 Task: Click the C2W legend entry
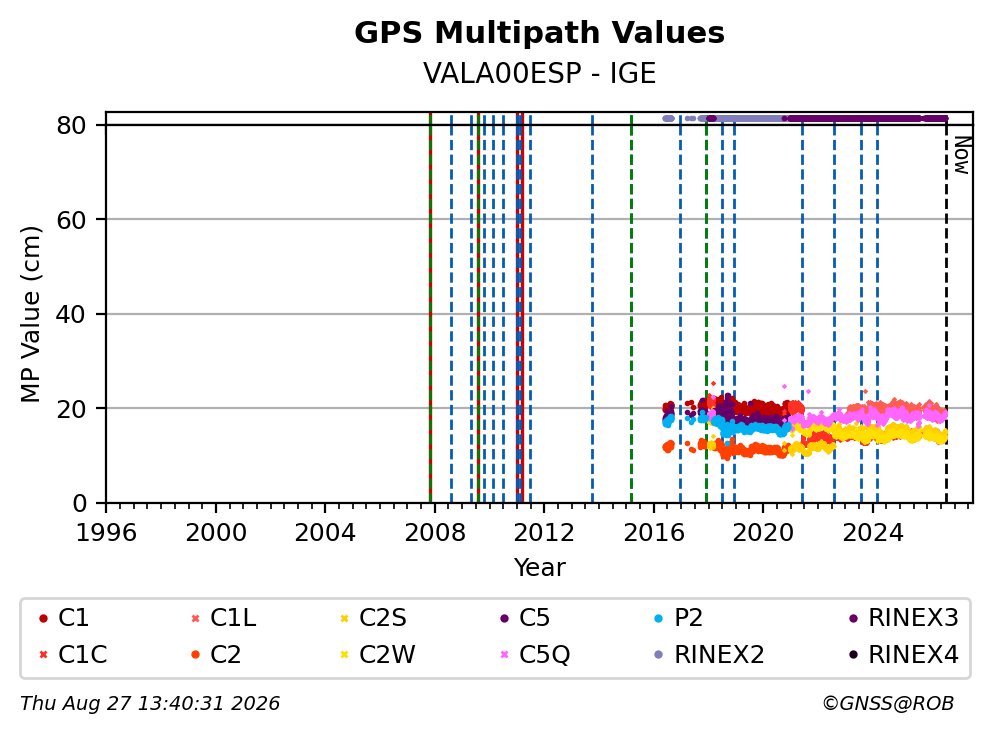coord(377,655)
